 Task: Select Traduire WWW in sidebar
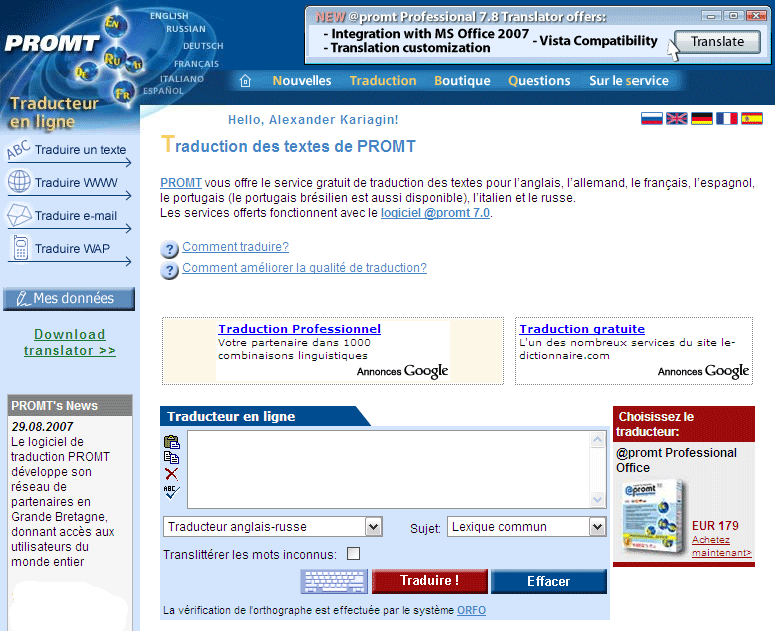click(x=76, y=183)
